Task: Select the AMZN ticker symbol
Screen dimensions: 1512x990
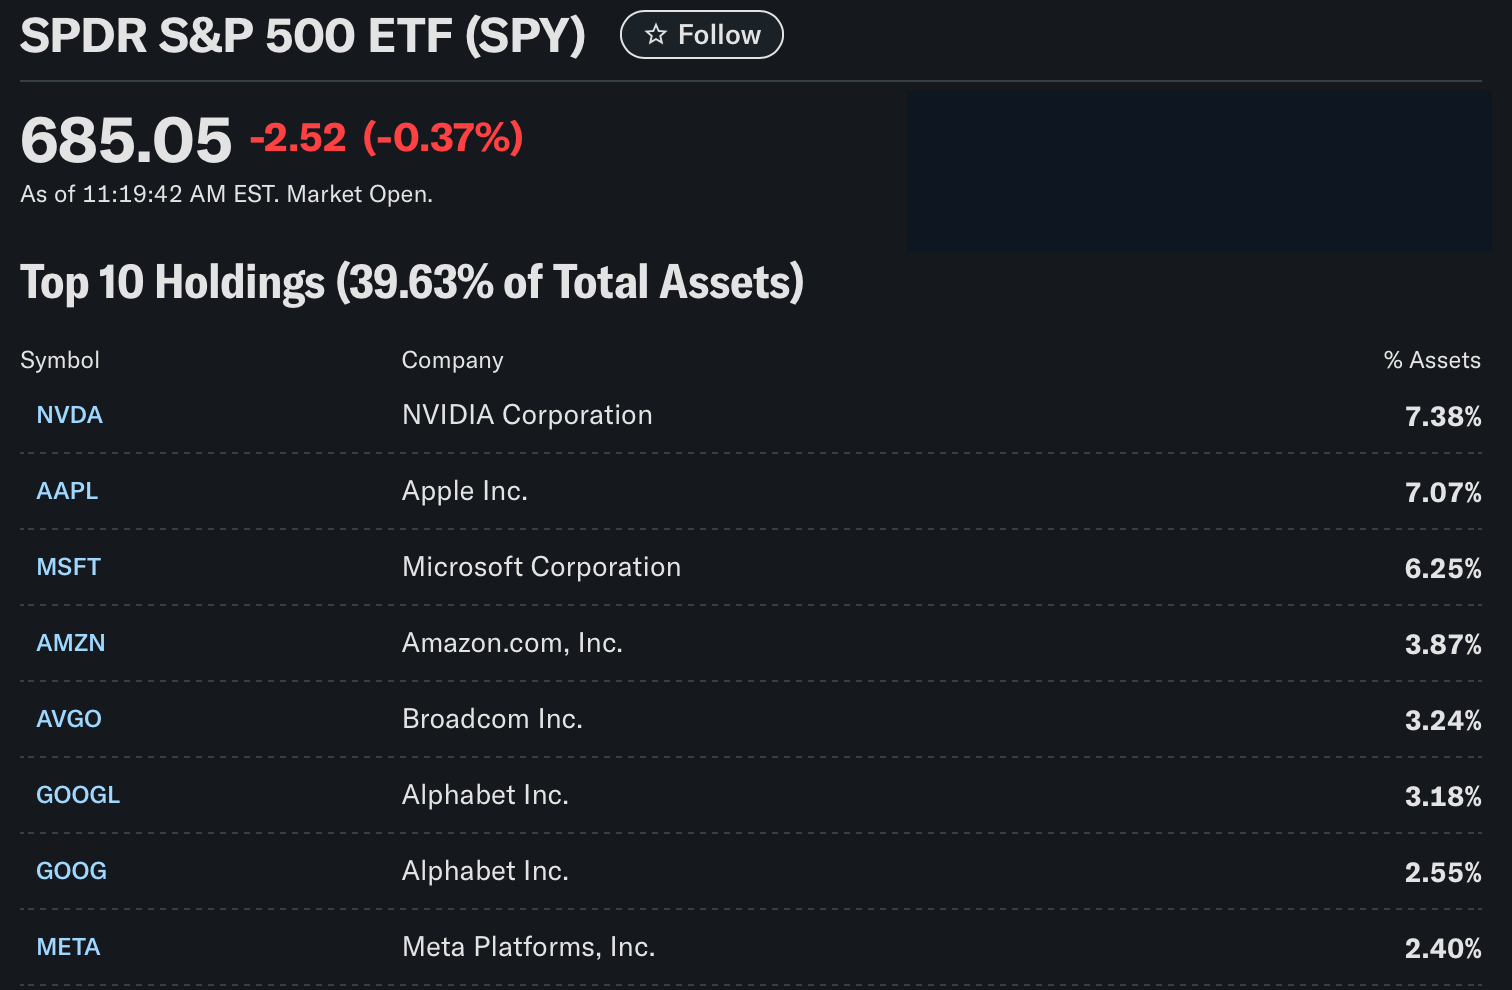Action: [70, 643]
